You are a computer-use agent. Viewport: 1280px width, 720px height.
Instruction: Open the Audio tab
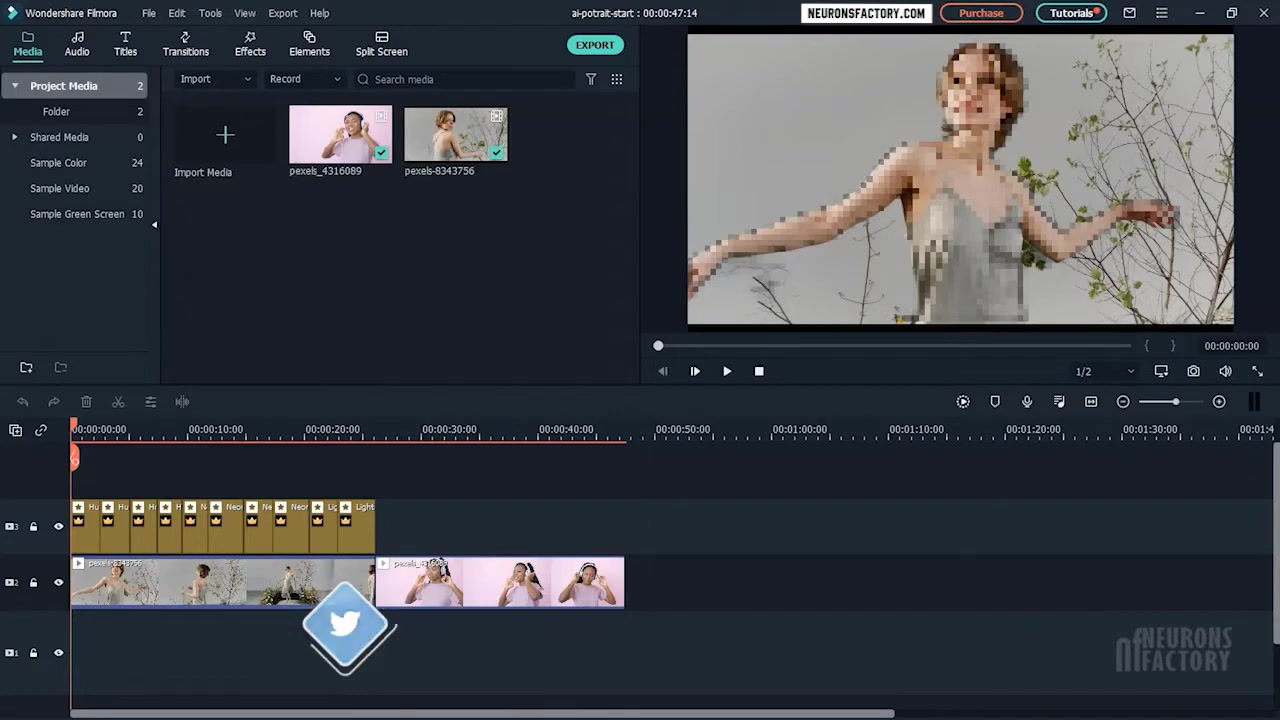click(77, 44)
